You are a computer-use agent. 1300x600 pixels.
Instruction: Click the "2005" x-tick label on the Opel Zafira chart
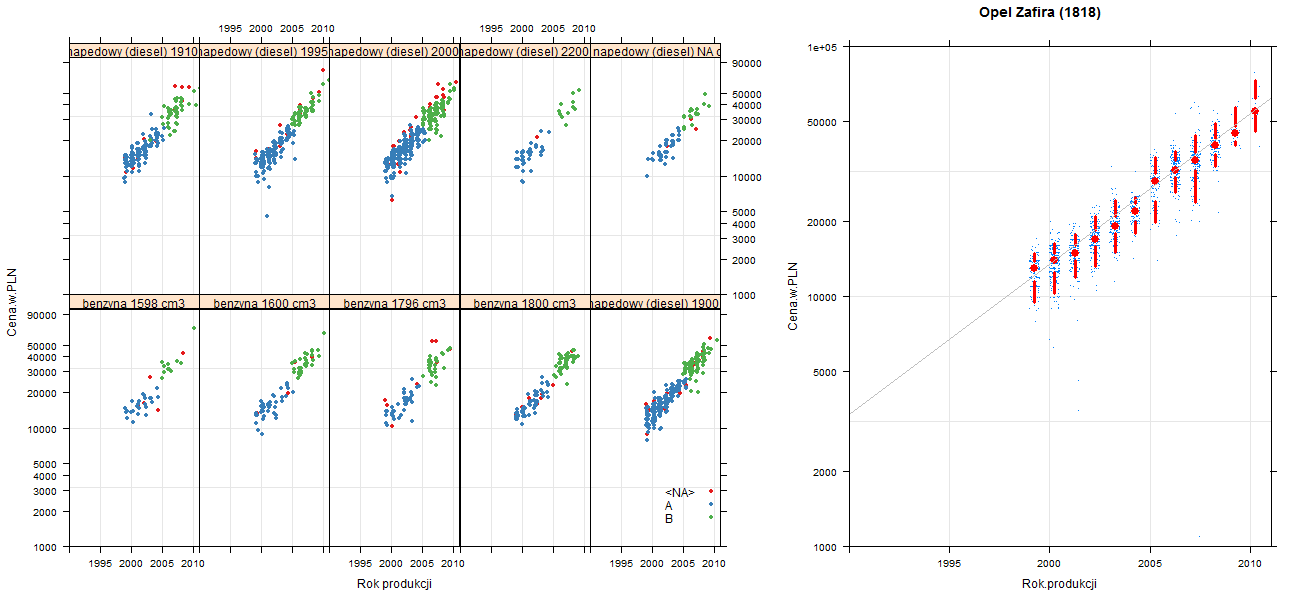click(x=1150, y=564)
